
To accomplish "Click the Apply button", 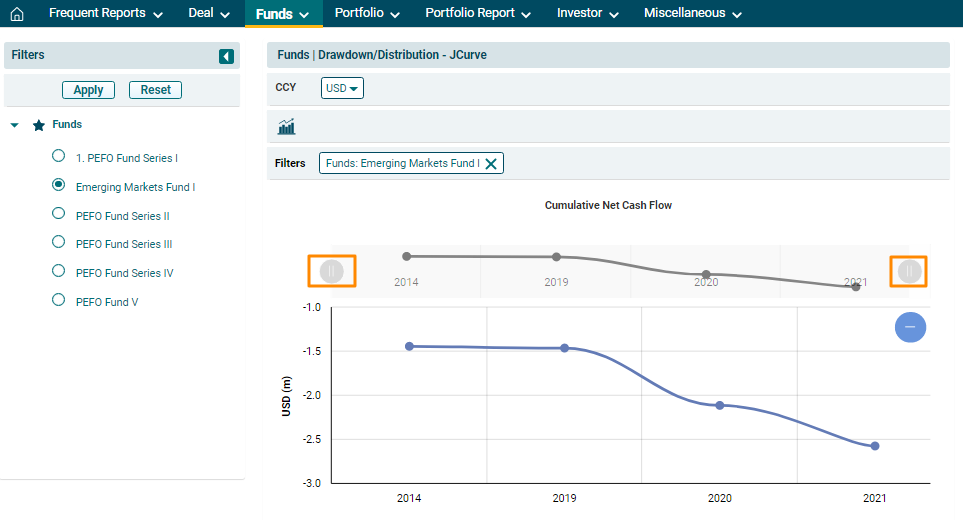I will (88, 90).
